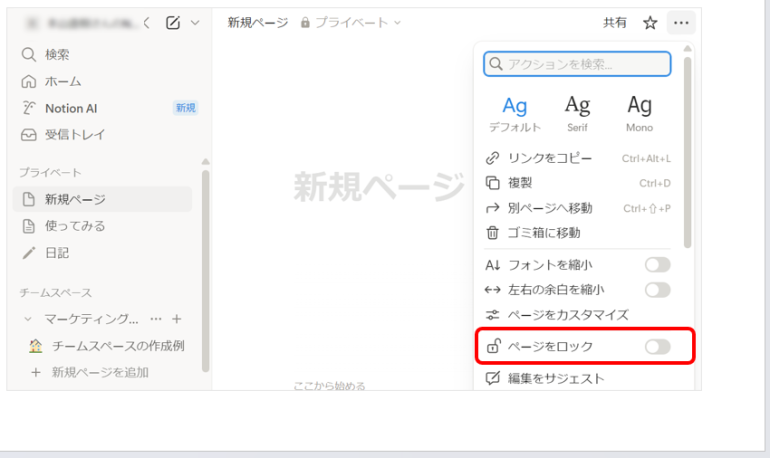The image size is (770, 458).
Task: Click the new page compose icon
Action: coord(173,23)
